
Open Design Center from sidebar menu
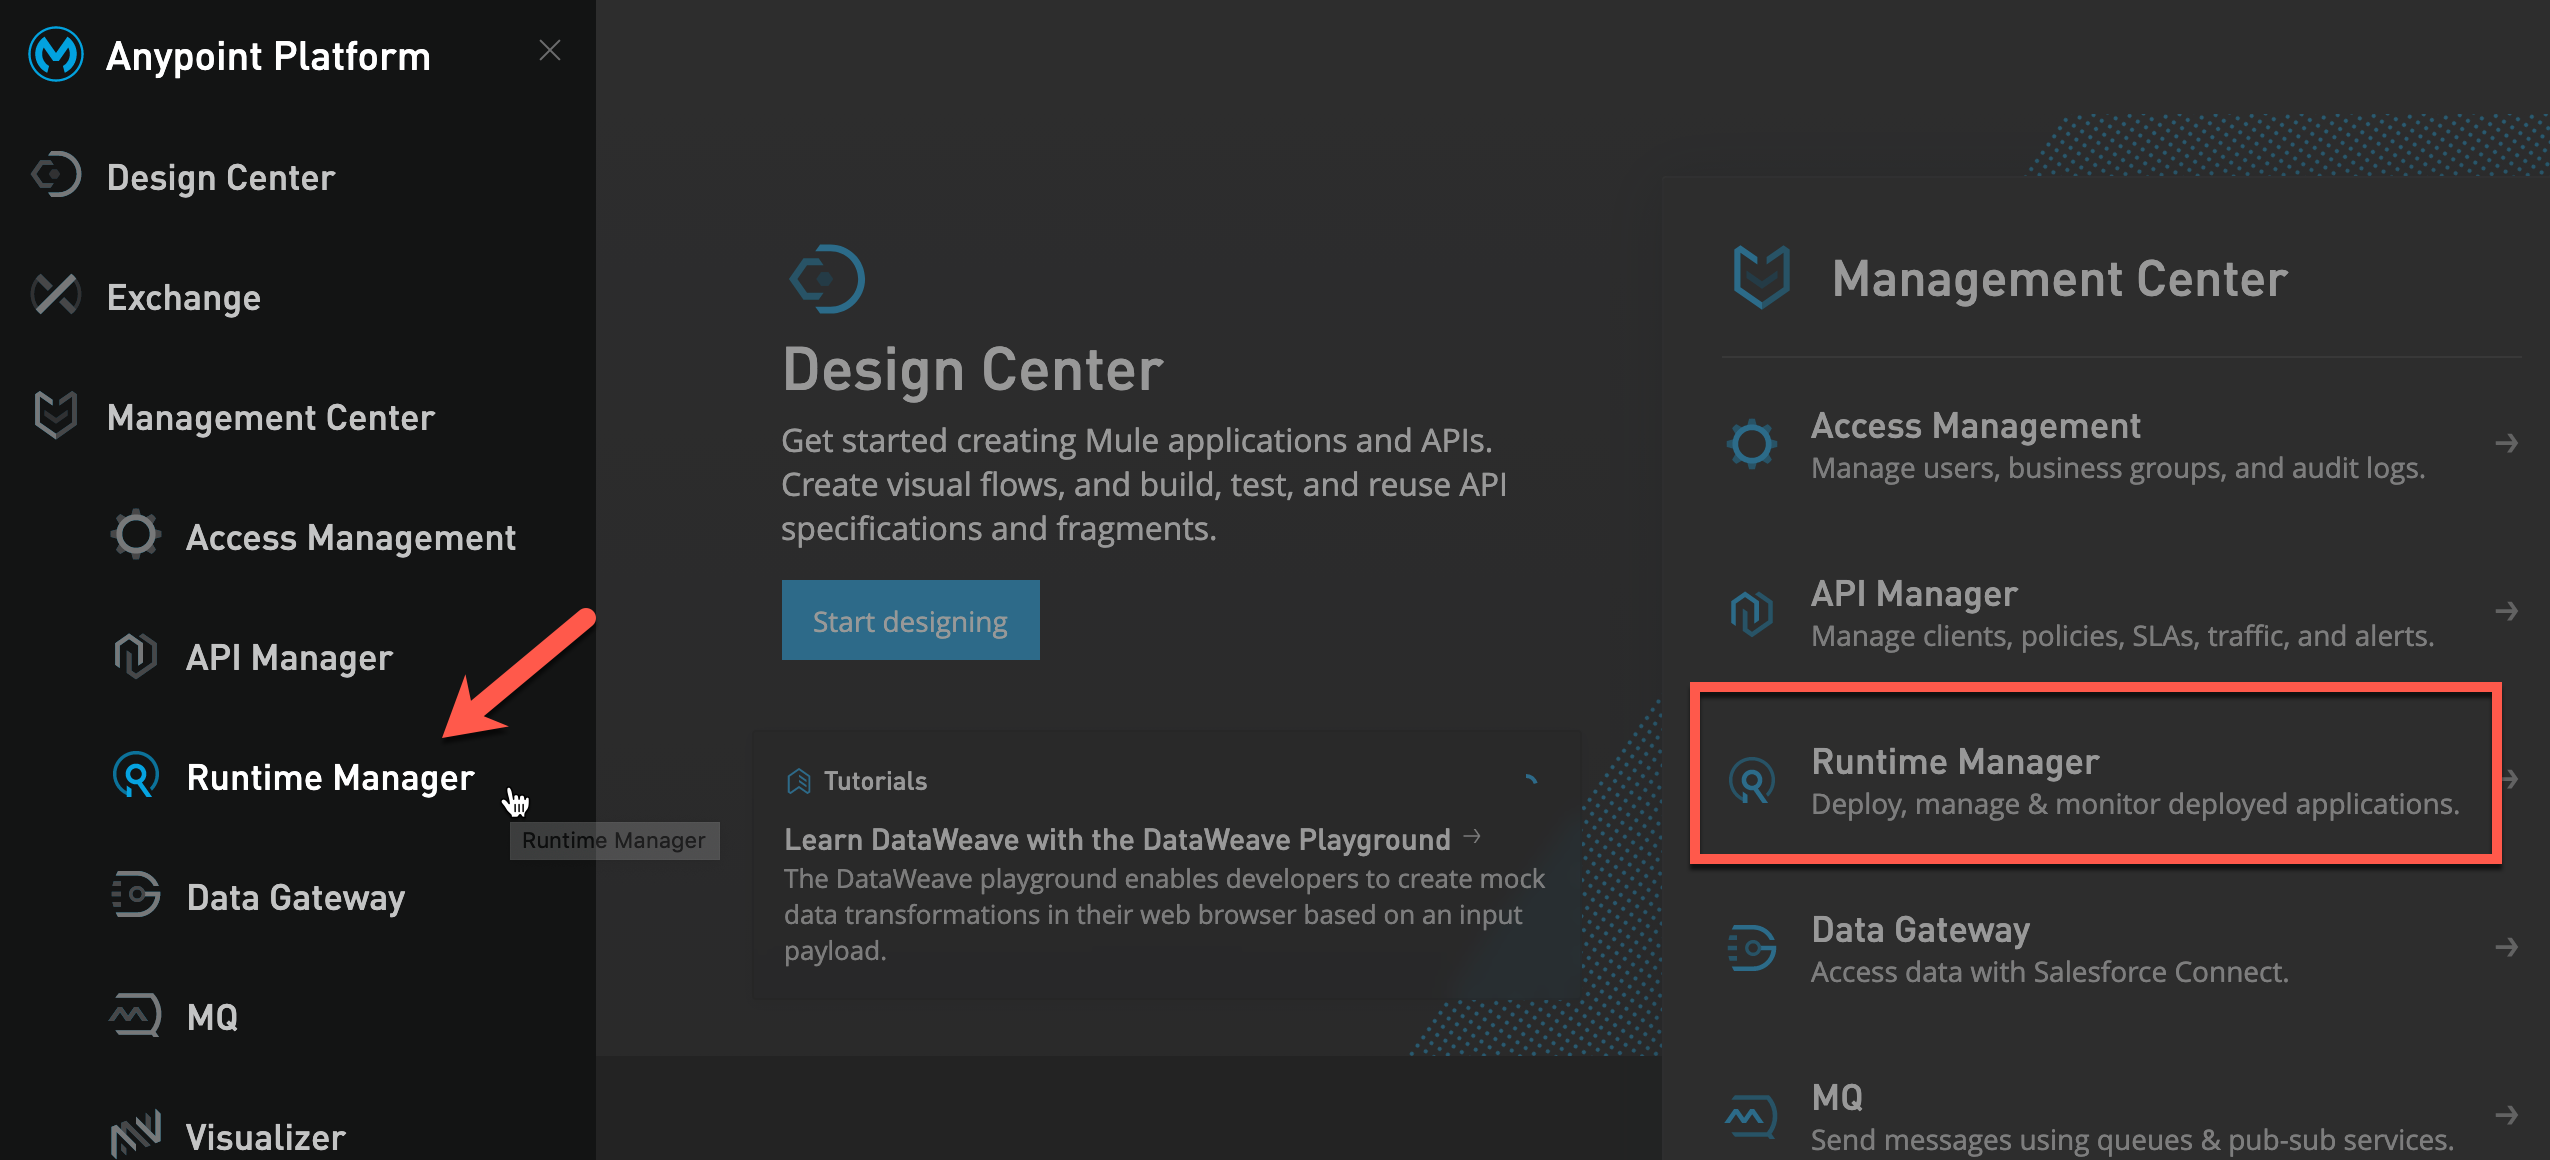tap(221, 177)
